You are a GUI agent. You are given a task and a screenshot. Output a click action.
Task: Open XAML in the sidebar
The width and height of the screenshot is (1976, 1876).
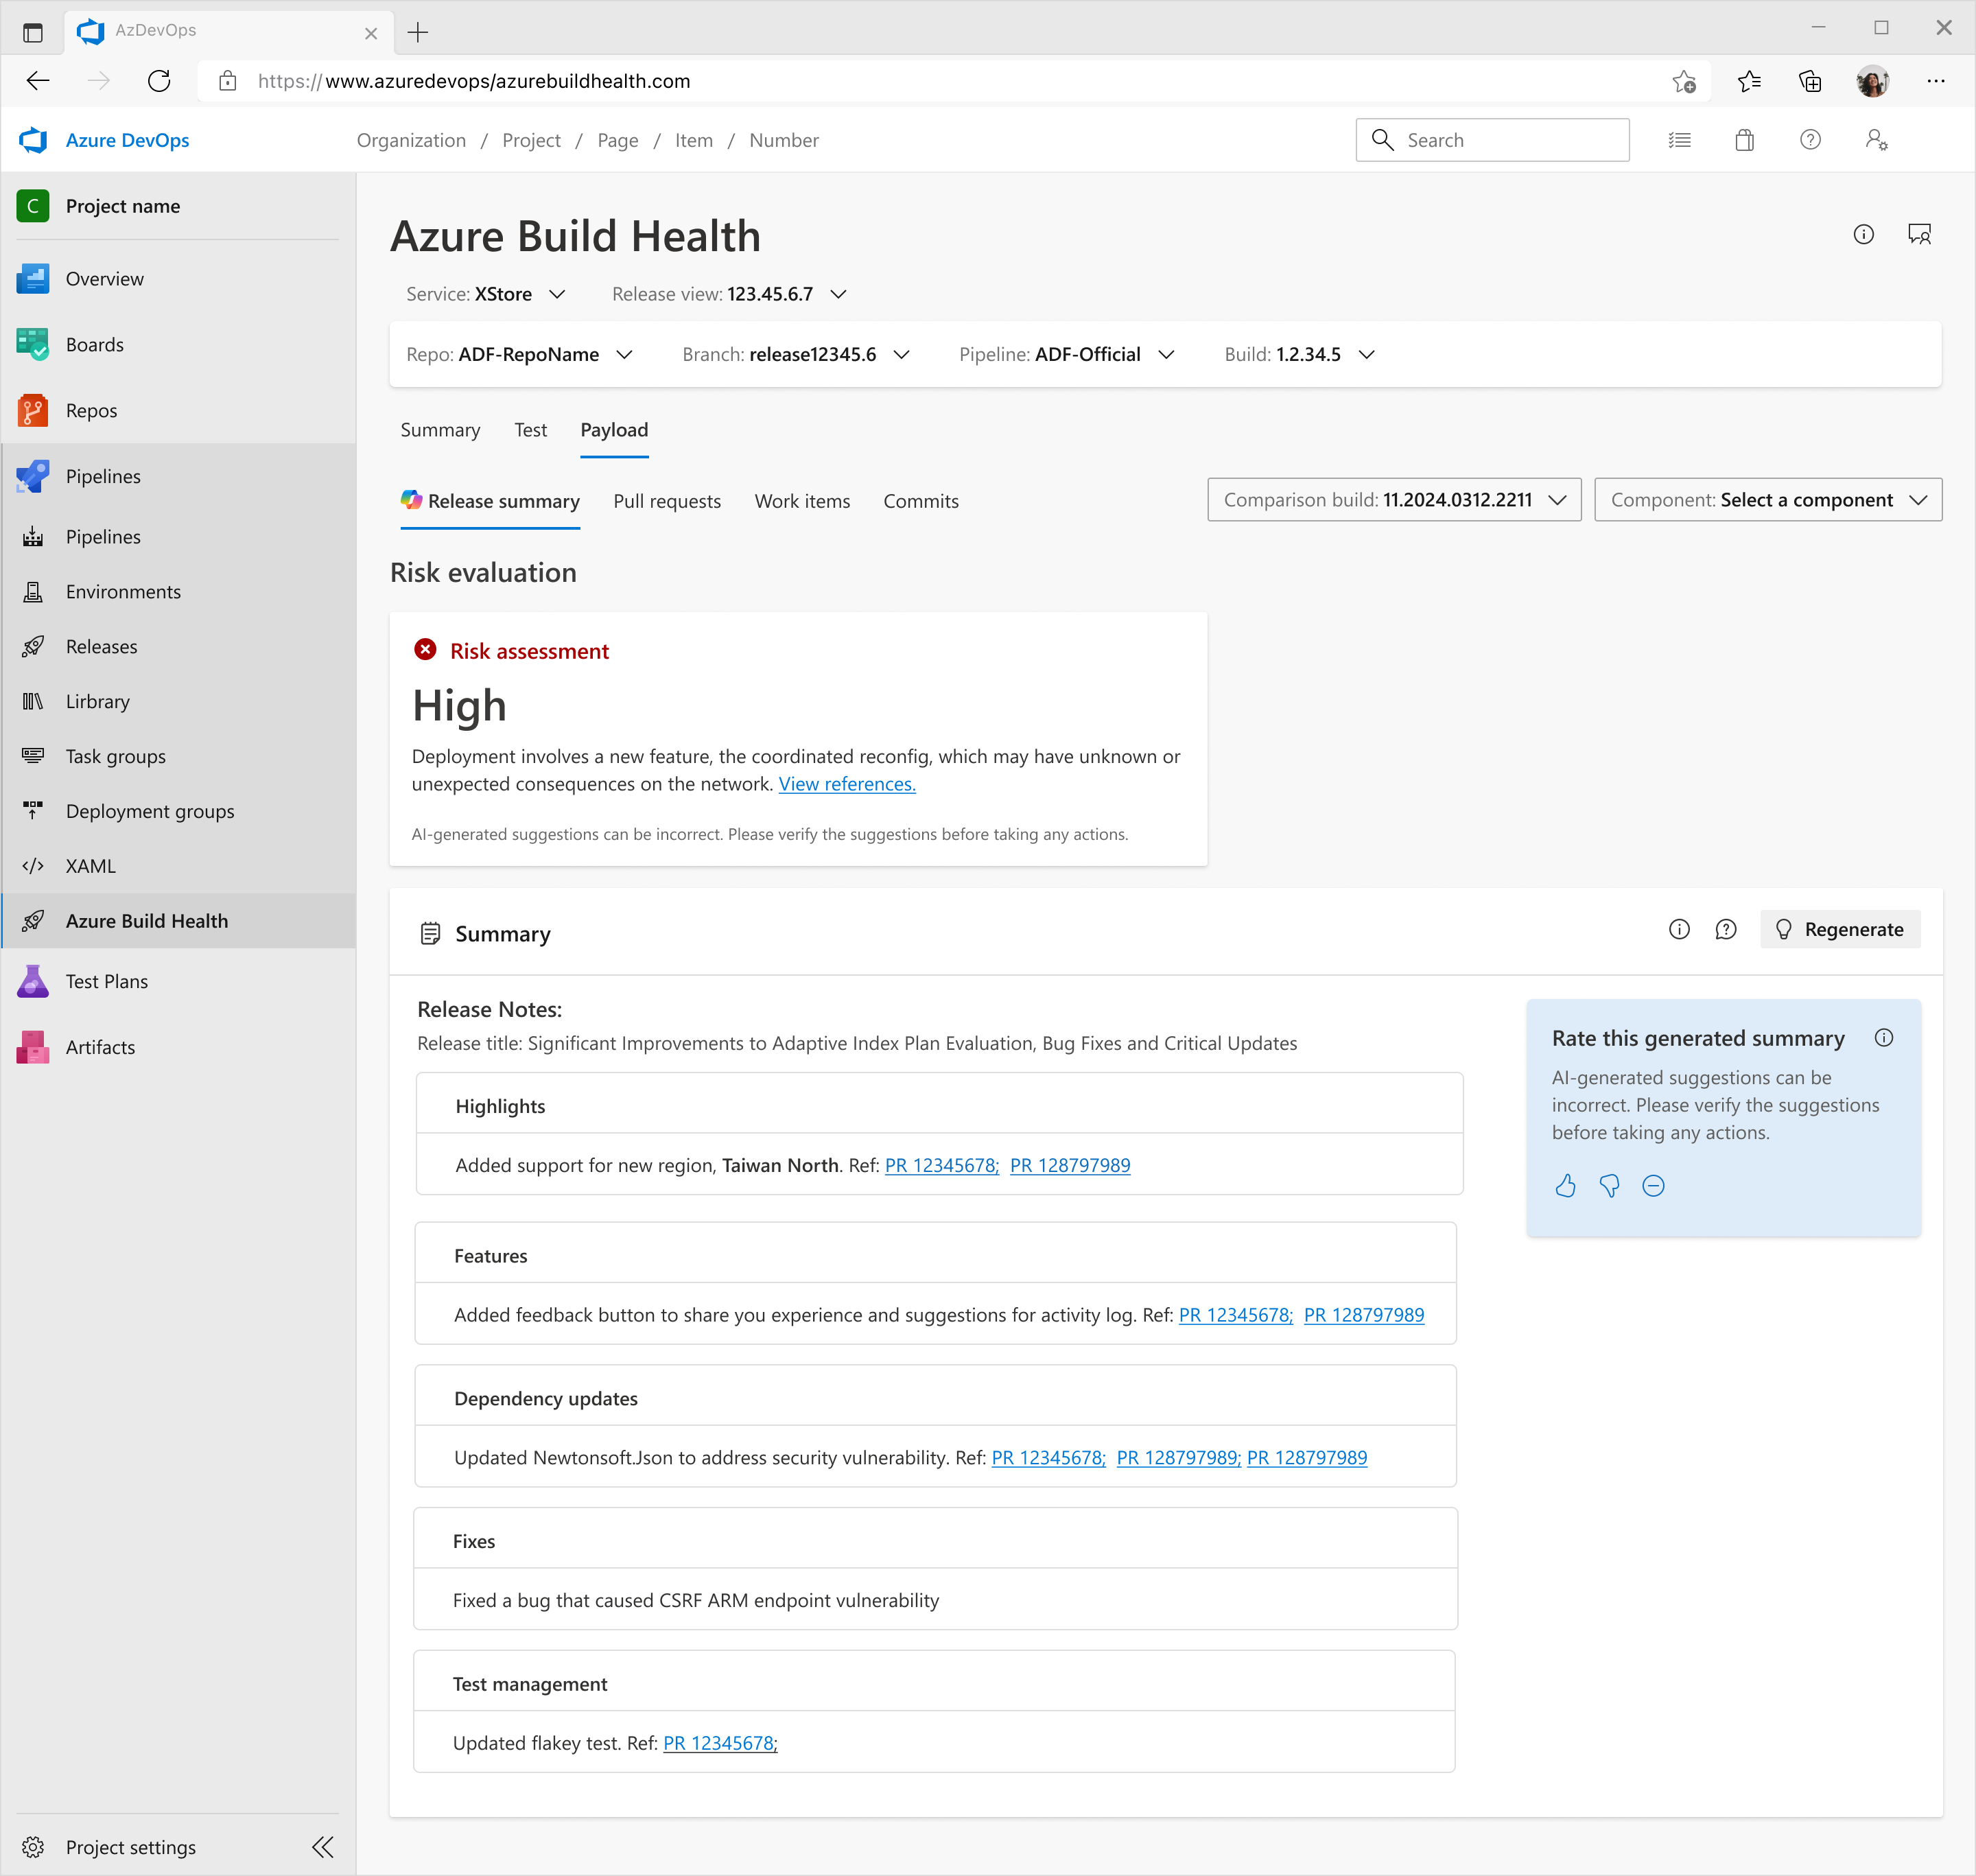coord(90,866)
